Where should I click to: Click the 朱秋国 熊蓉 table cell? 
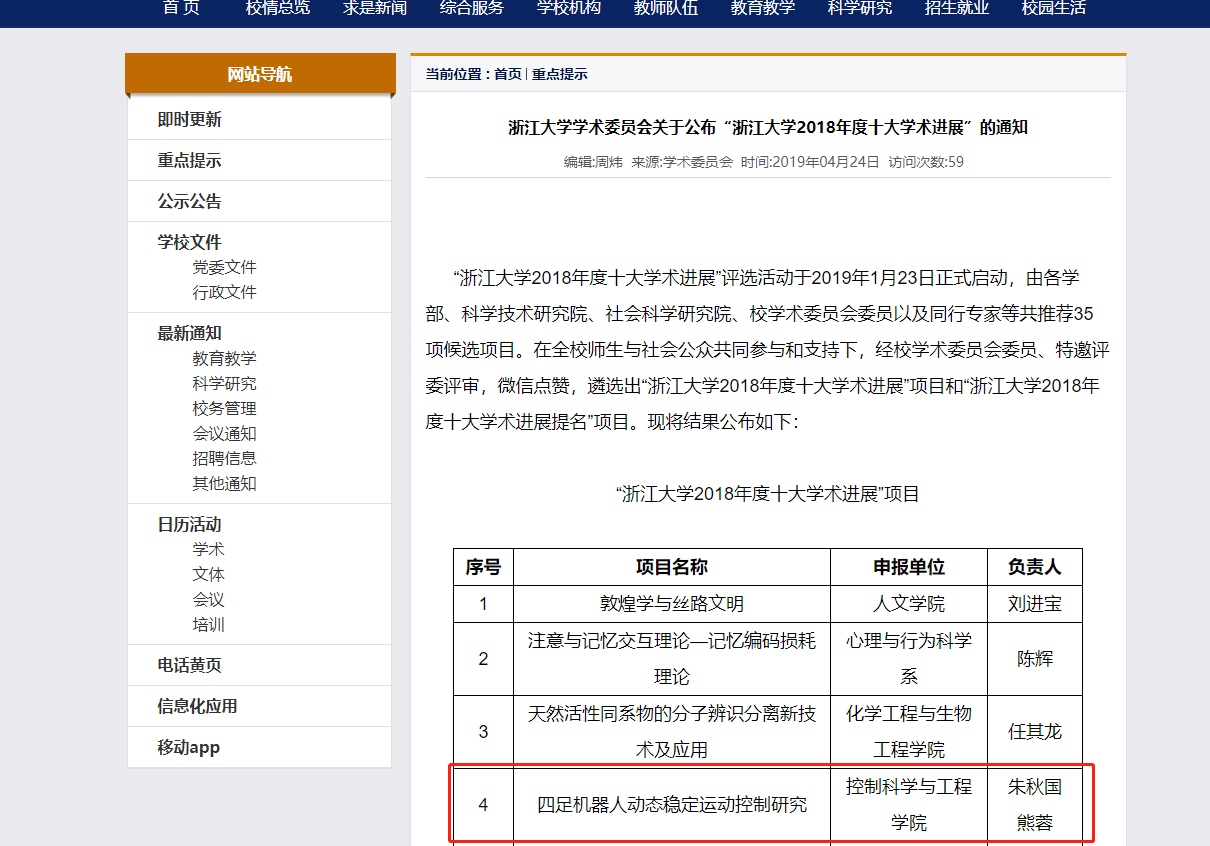1035,805
